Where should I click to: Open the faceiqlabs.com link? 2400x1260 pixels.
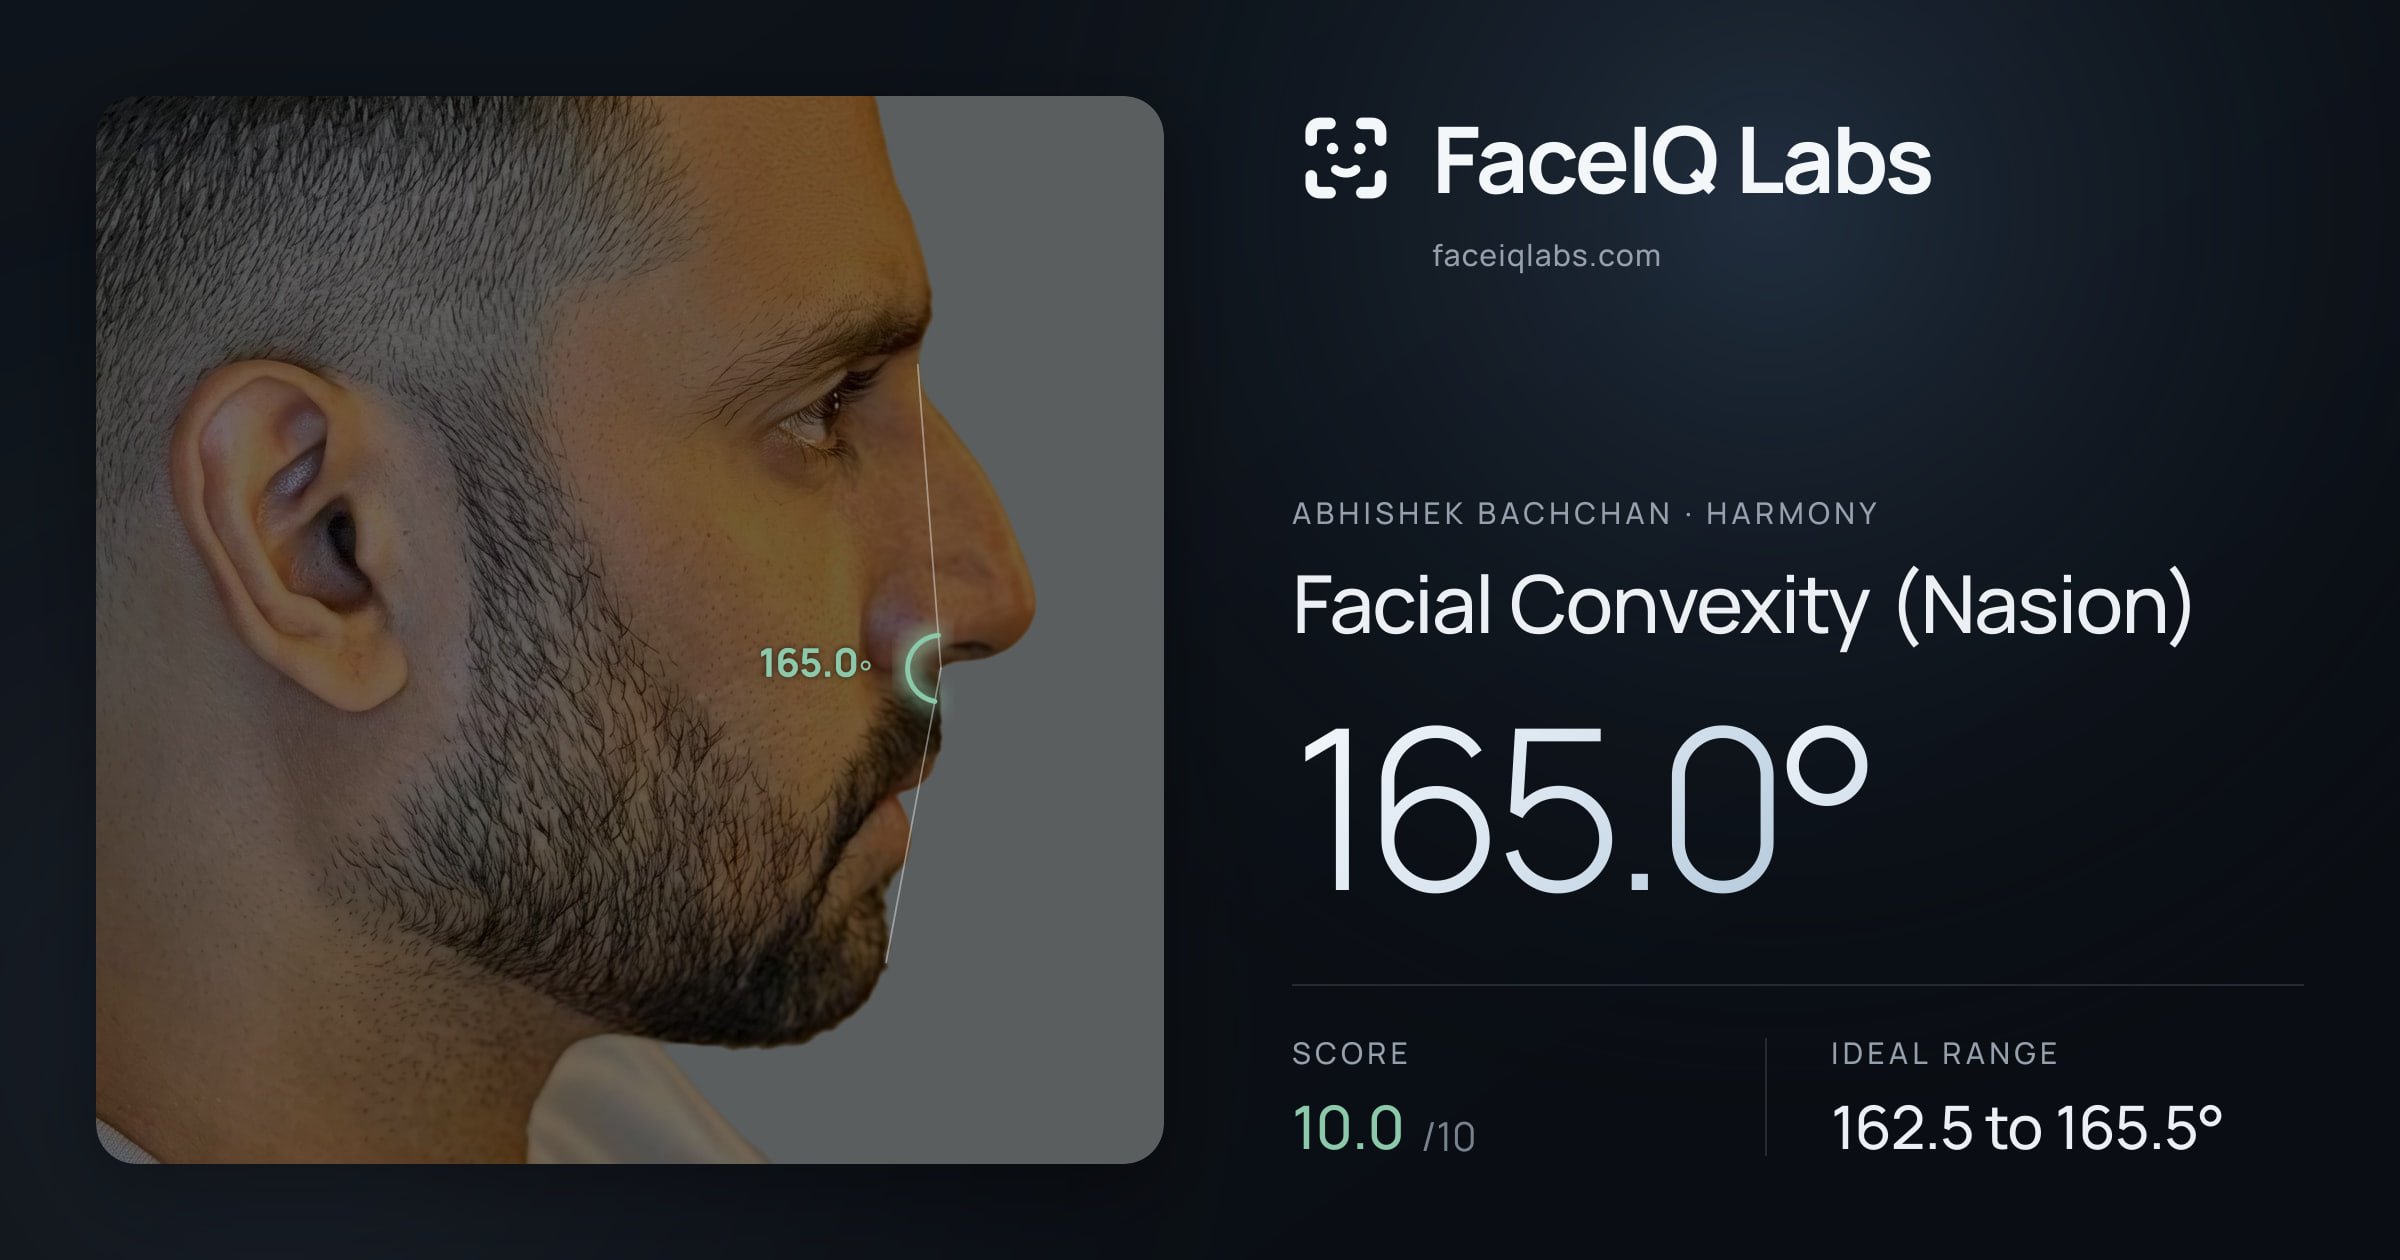(x=1546, y=256)
